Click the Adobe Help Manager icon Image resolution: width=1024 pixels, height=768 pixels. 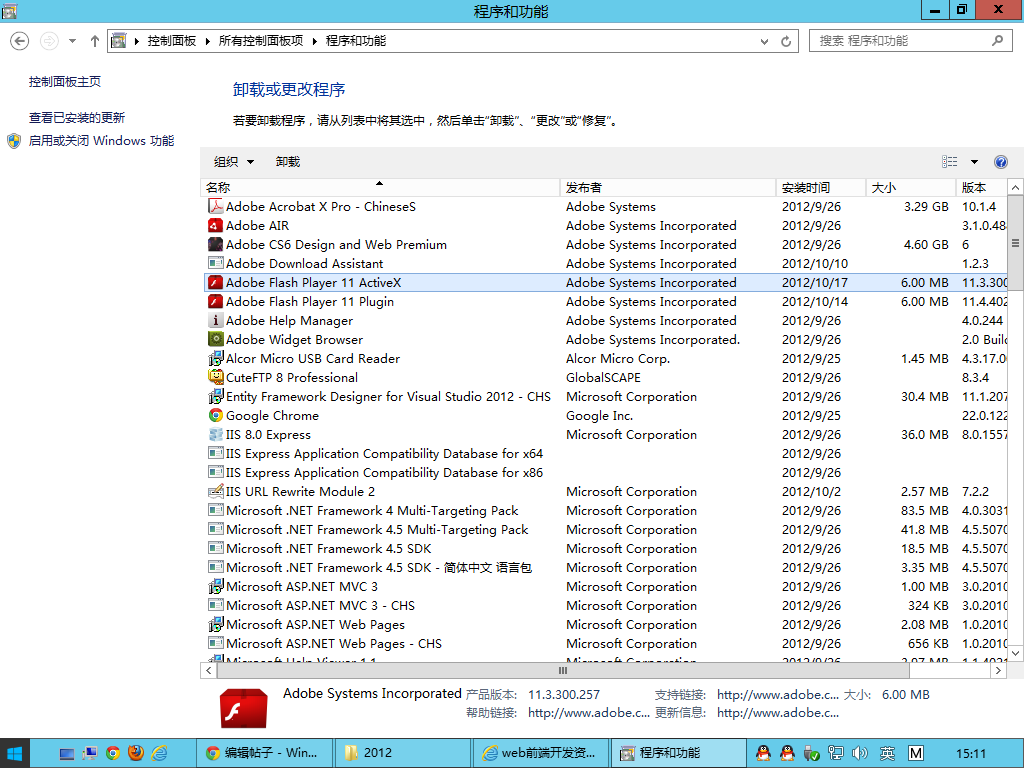coord(215,320)
